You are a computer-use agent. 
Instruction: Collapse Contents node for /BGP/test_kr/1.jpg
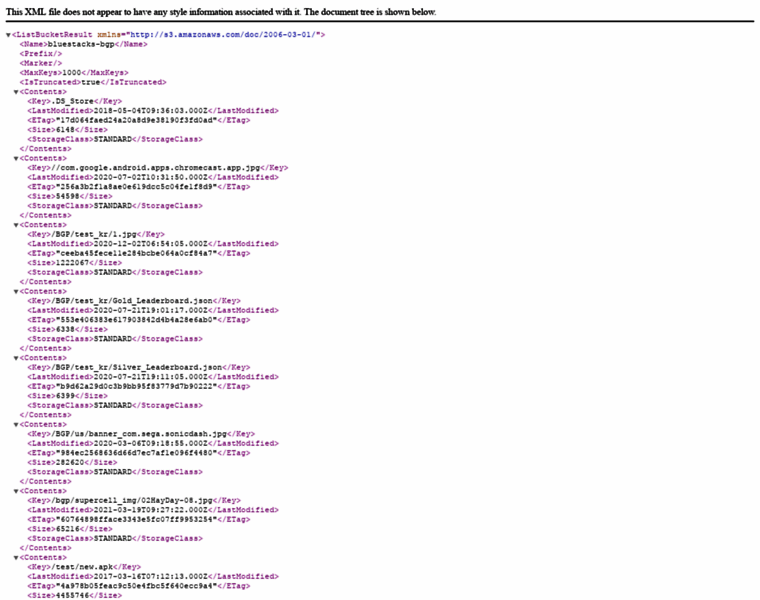(16, 225)
